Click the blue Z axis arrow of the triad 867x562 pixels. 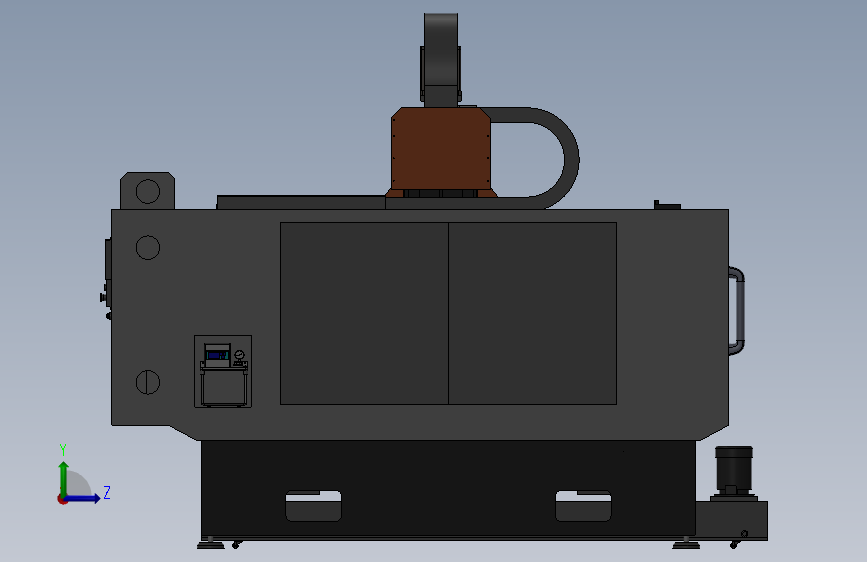(x=83, y=498)
